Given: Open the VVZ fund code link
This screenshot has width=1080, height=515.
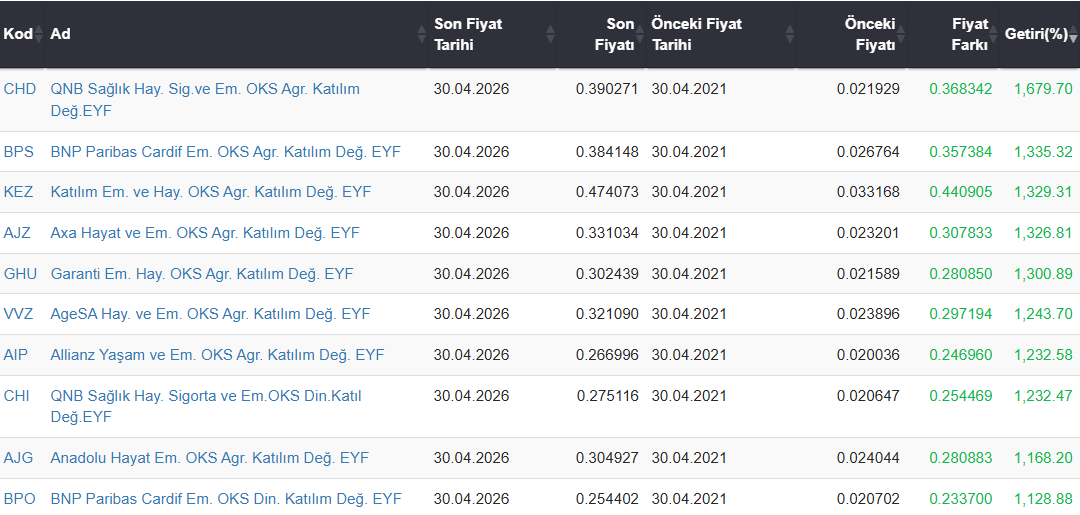Looking at the screenshot, I should pyautogui.click(x=19, y=315).
